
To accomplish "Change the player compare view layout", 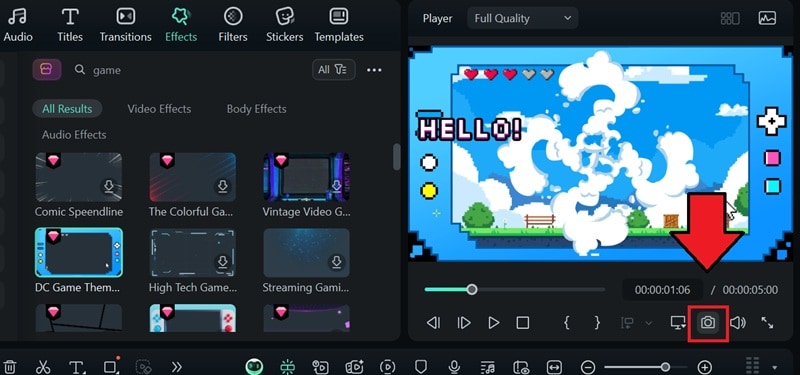I will [730, 18].
